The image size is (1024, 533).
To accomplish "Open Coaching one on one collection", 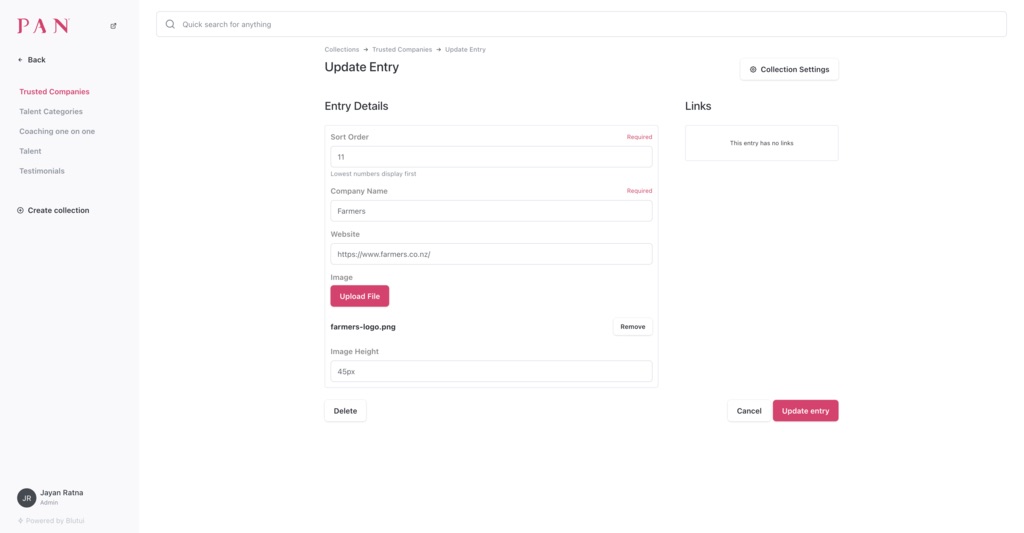I will (x=57, y=131).
